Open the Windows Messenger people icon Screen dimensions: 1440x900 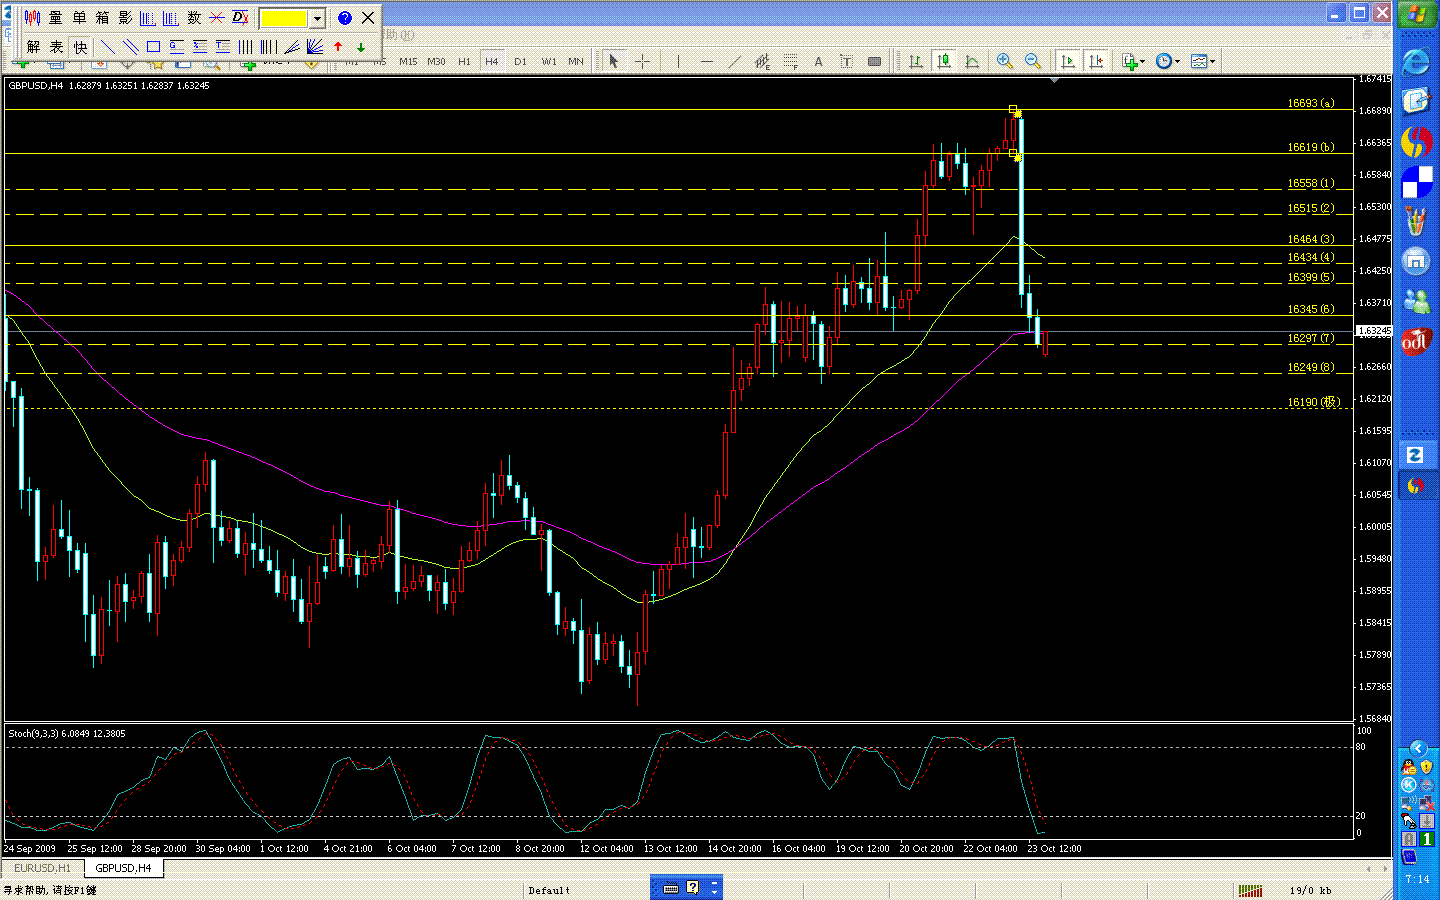[x=1416, y=300]
